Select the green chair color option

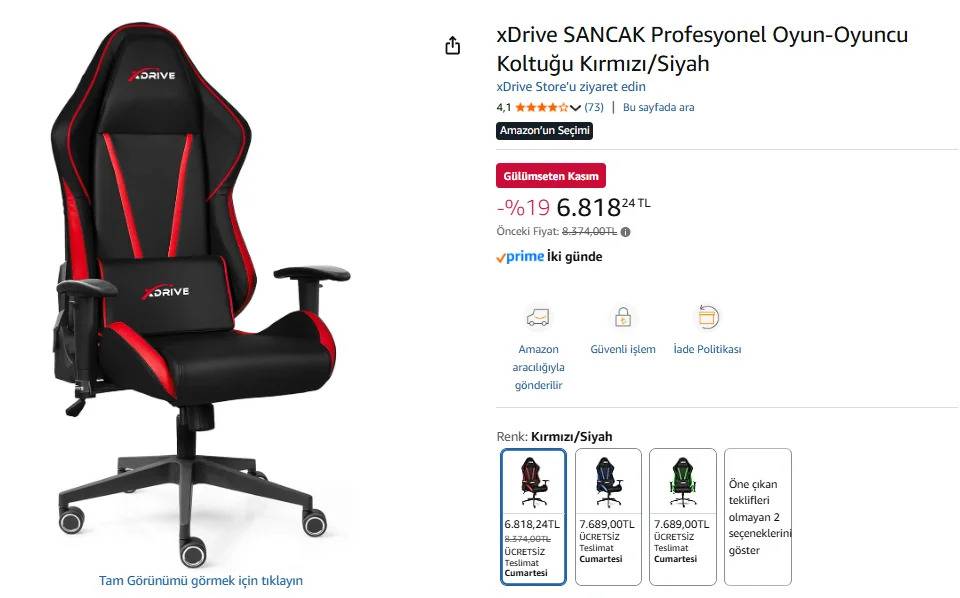point(683,517)
